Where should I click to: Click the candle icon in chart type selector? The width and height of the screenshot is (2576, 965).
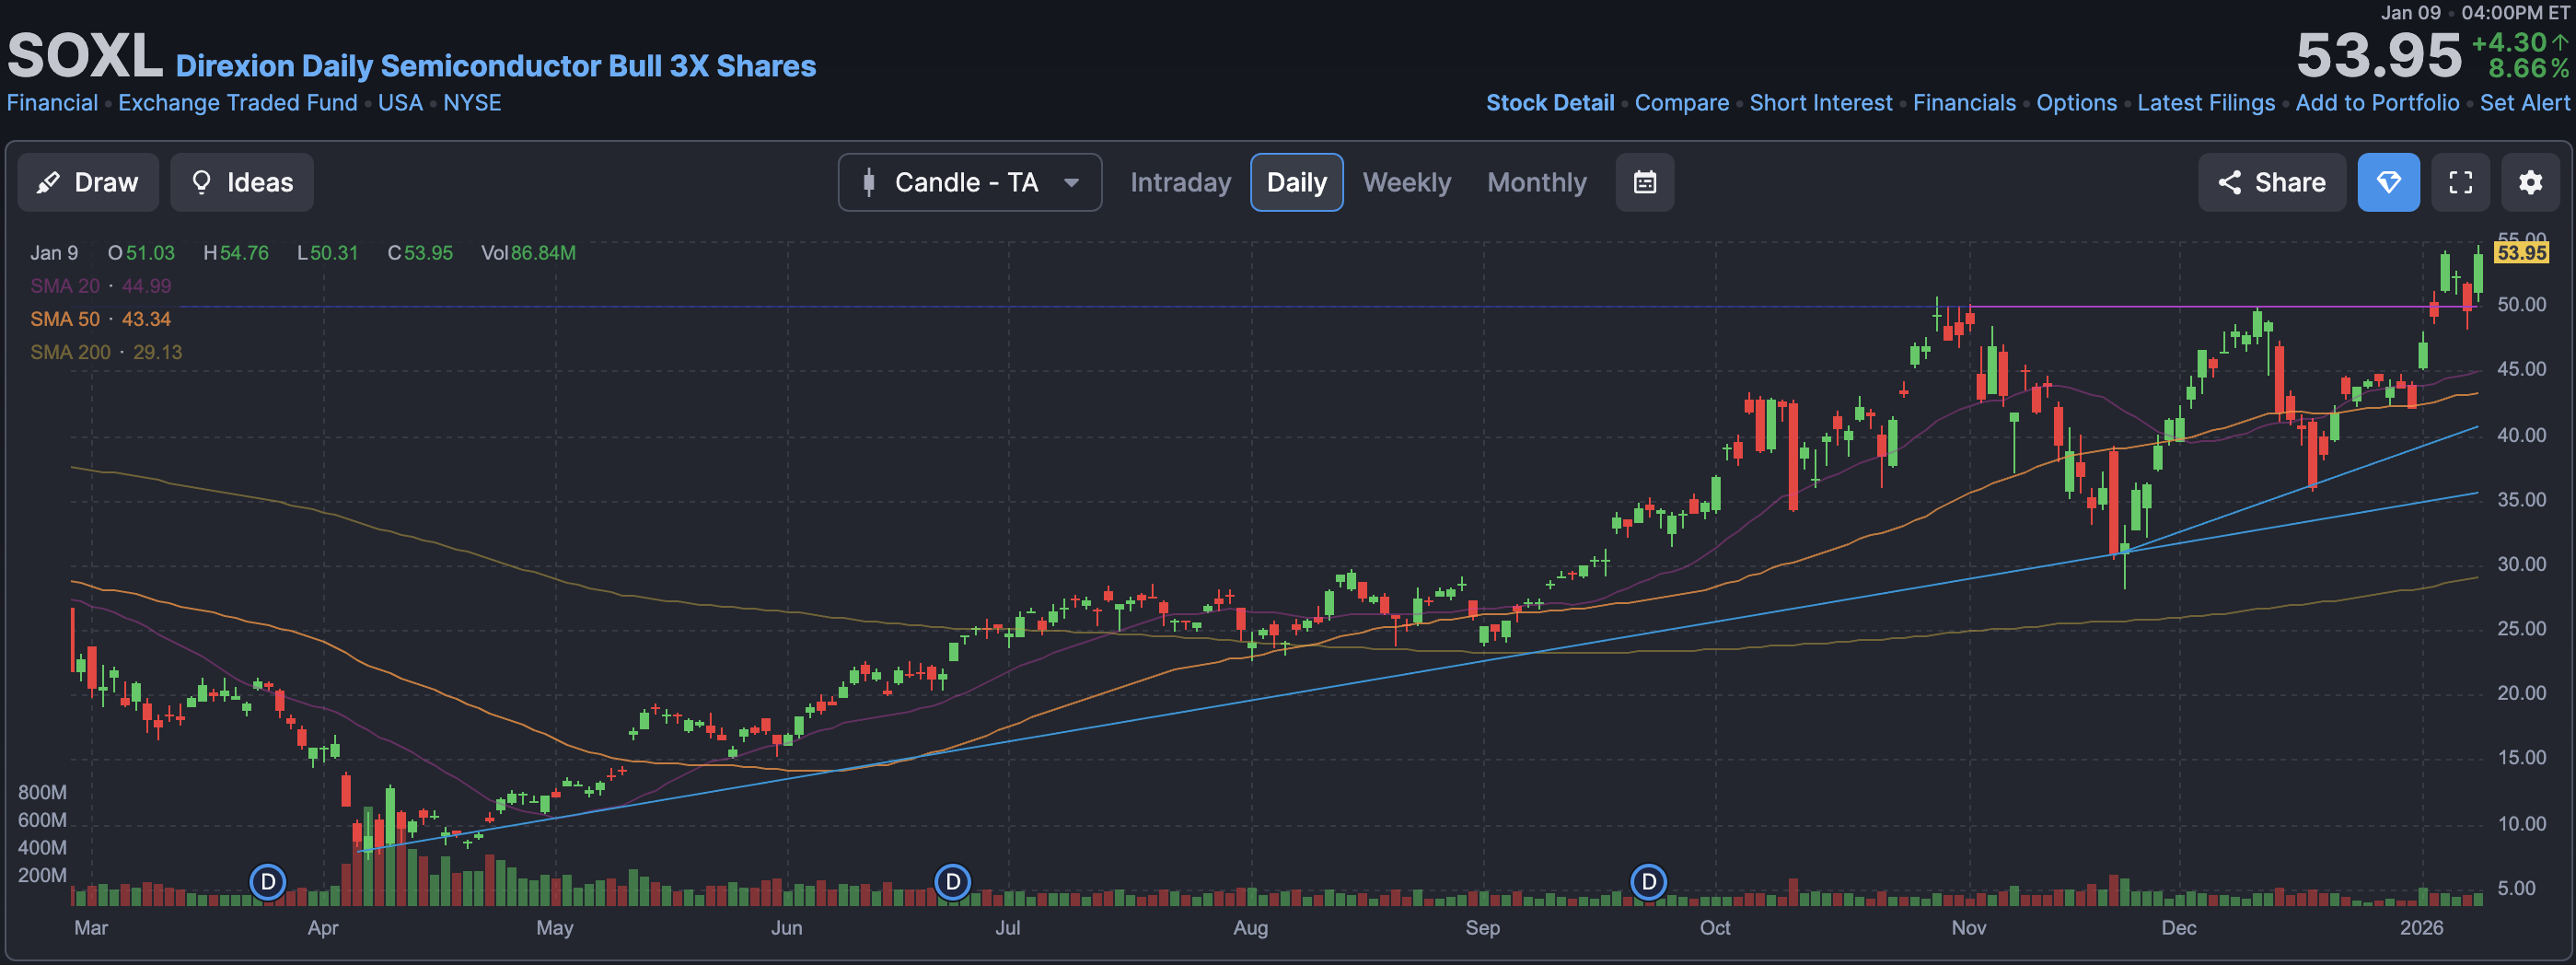[868, 182]
